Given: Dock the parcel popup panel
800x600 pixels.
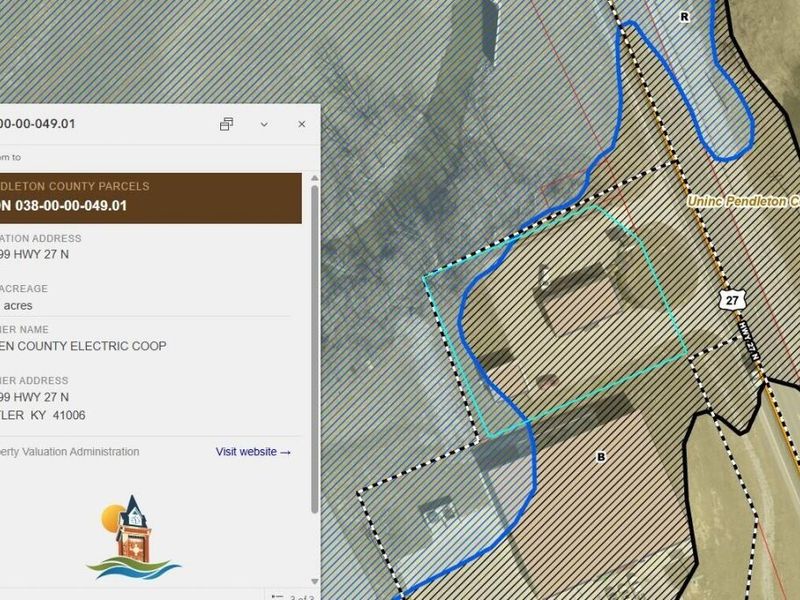Looking at the screenshot, I should [226, 124].
